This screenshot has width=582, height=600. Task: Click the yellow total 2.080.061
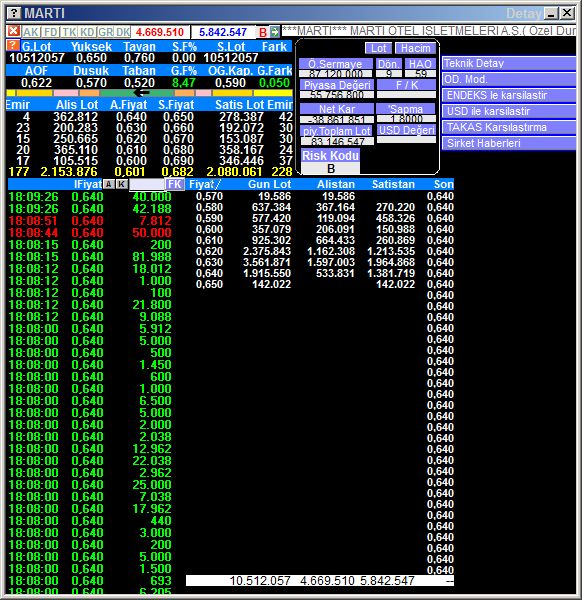tap(234, 172)
